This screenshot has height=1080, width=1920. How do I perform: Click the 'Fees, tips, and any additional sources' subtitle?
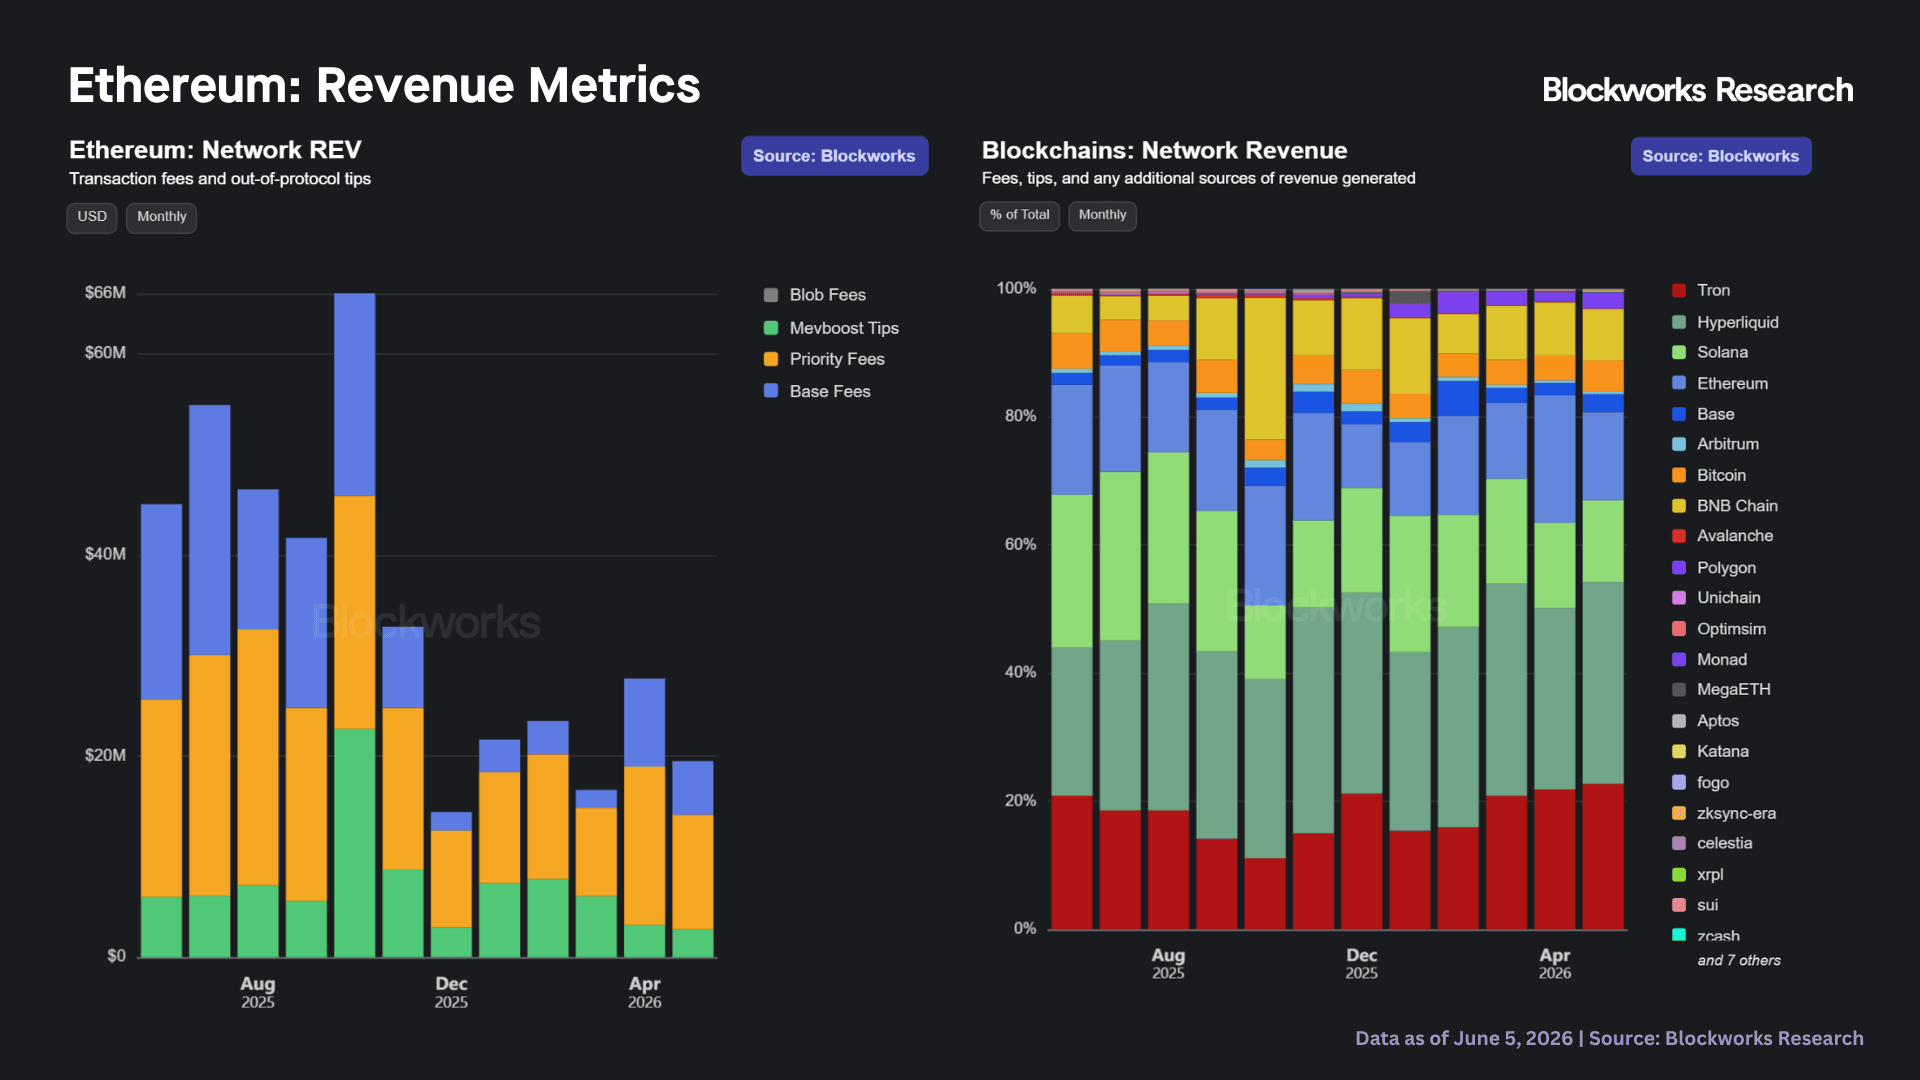(1198, 178)
